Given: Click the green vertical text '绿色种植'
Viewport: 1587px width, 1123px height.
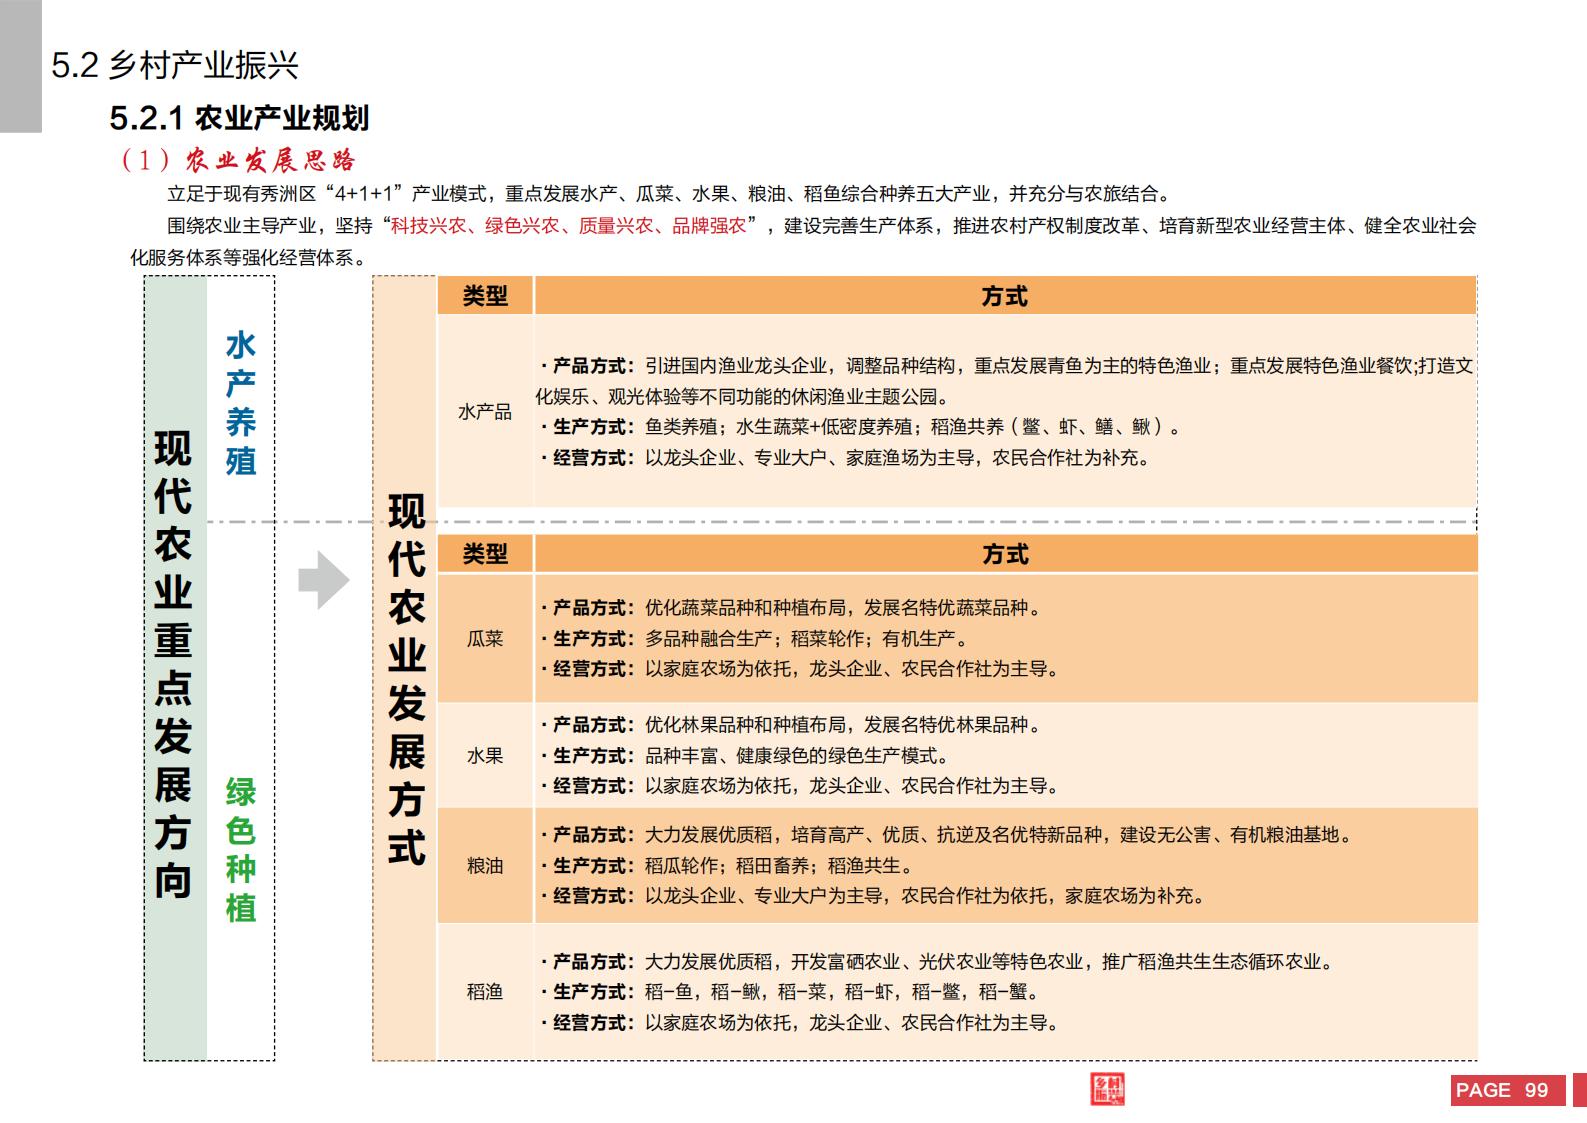Looking at the screenshot, I should [240, 850].
